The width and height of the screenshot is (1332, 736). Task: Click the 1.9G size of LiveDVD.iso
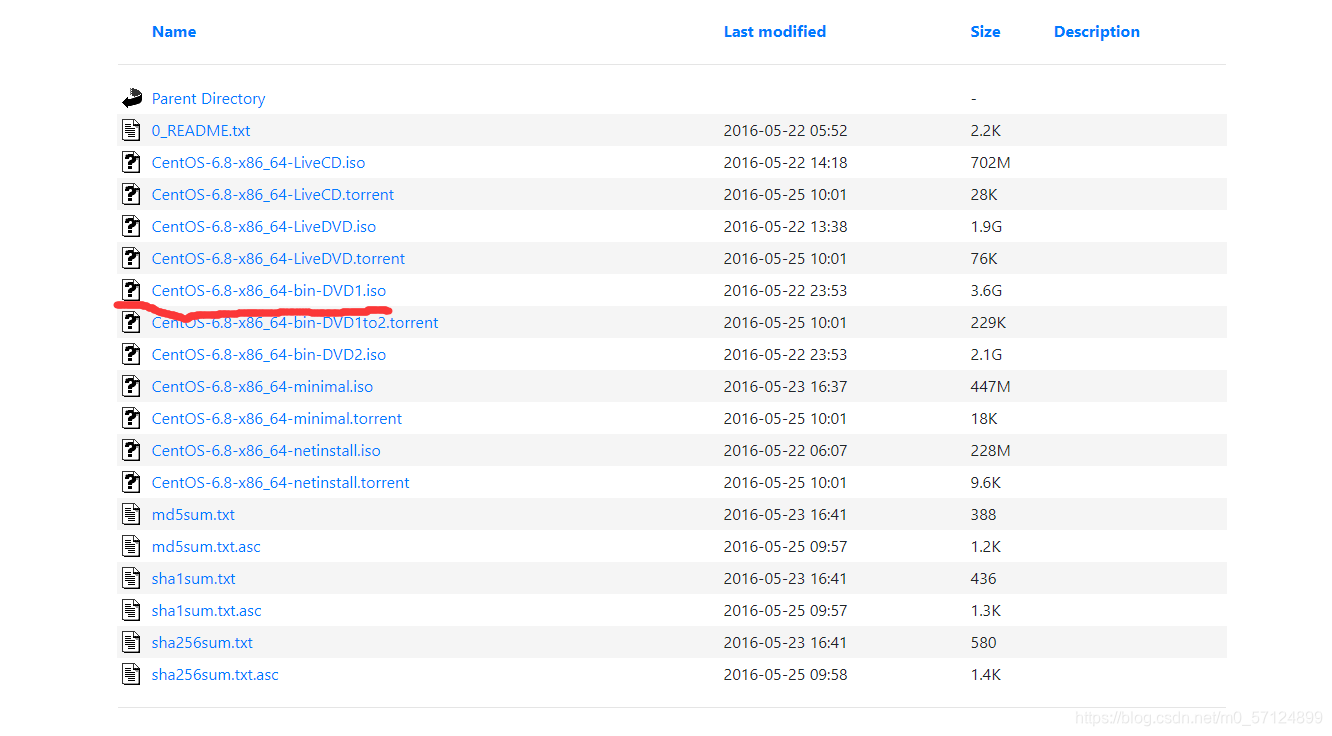[986, 227]
